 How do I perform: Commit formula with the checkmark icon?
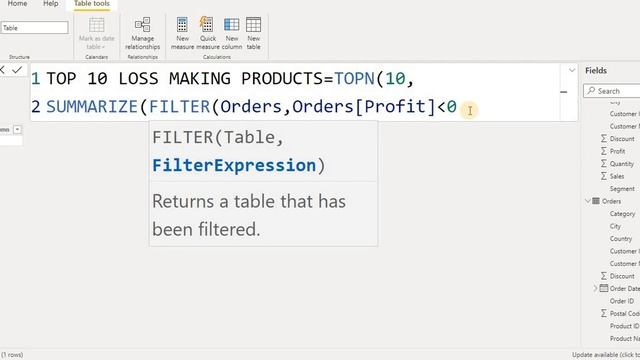17,70
